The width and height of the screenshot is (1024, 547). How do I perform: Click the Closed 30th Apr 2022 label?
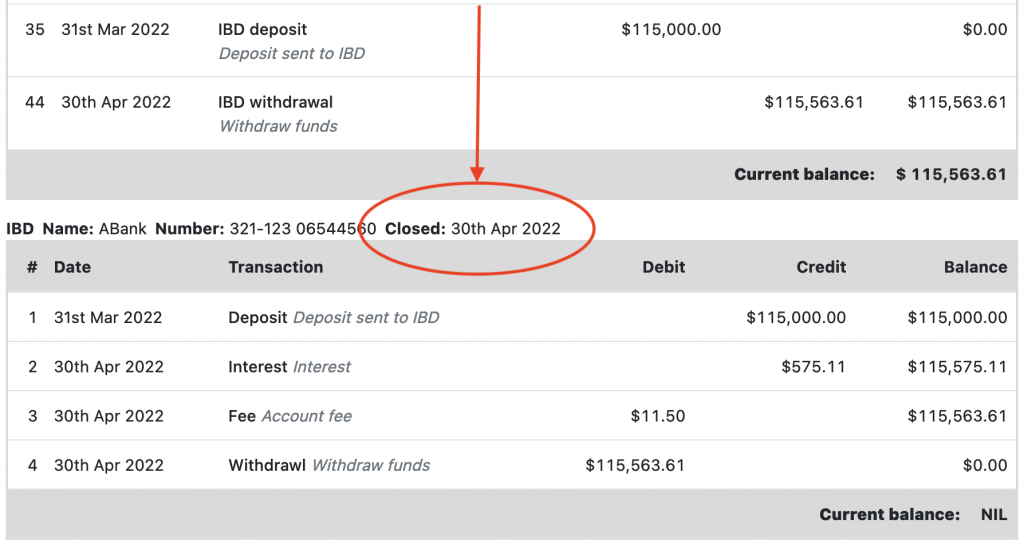click(x=473, y=229)
